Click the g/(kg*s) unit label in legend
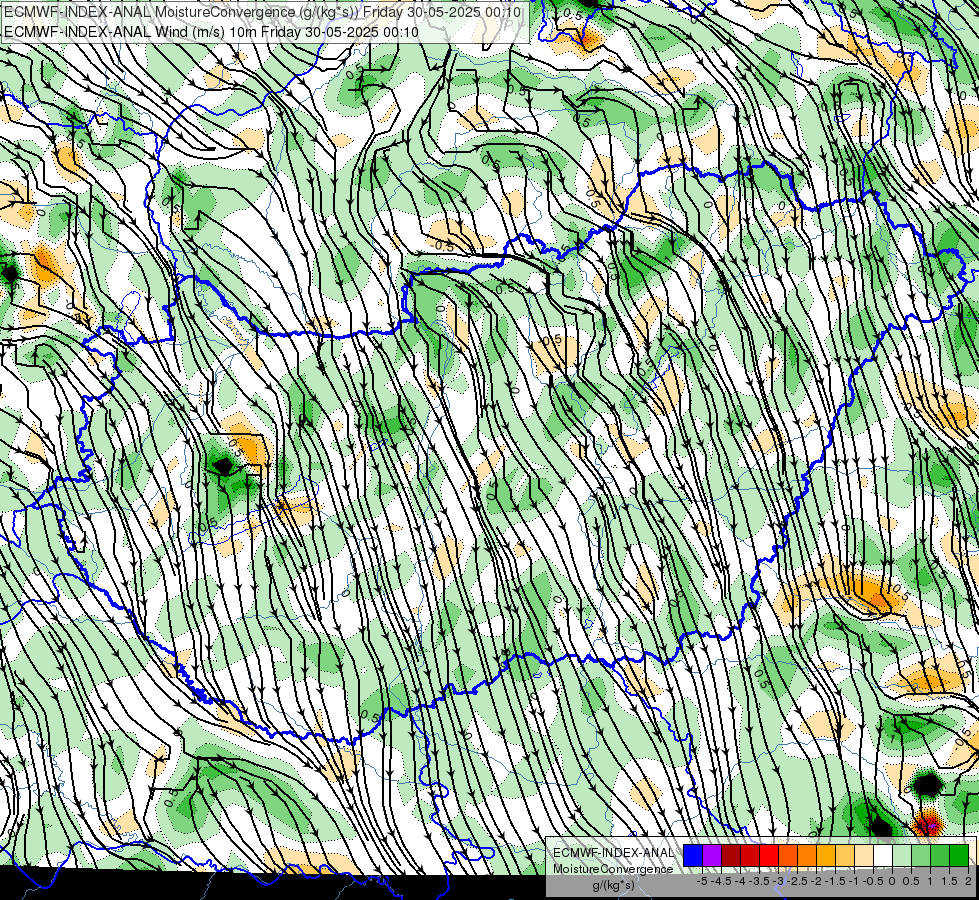The width and height of the screenshot is (979, 900). [x=614, y=885]
